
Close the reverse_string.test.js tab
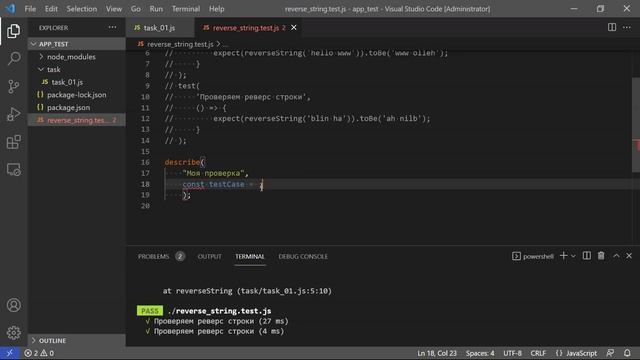click(294, 27)
